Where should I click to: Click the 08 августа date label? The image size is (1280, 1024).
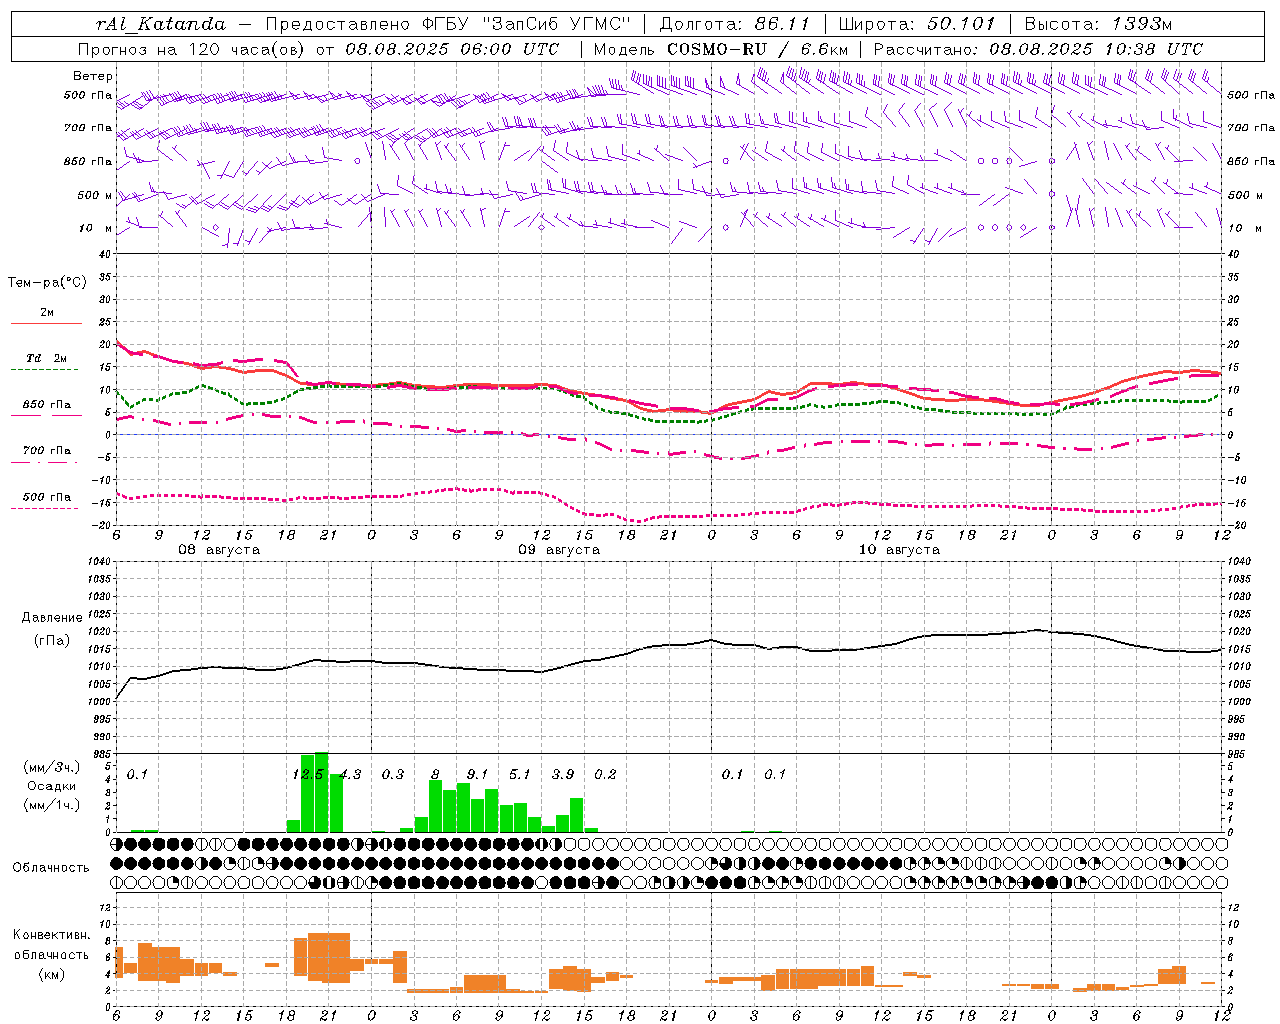[219, 550]
